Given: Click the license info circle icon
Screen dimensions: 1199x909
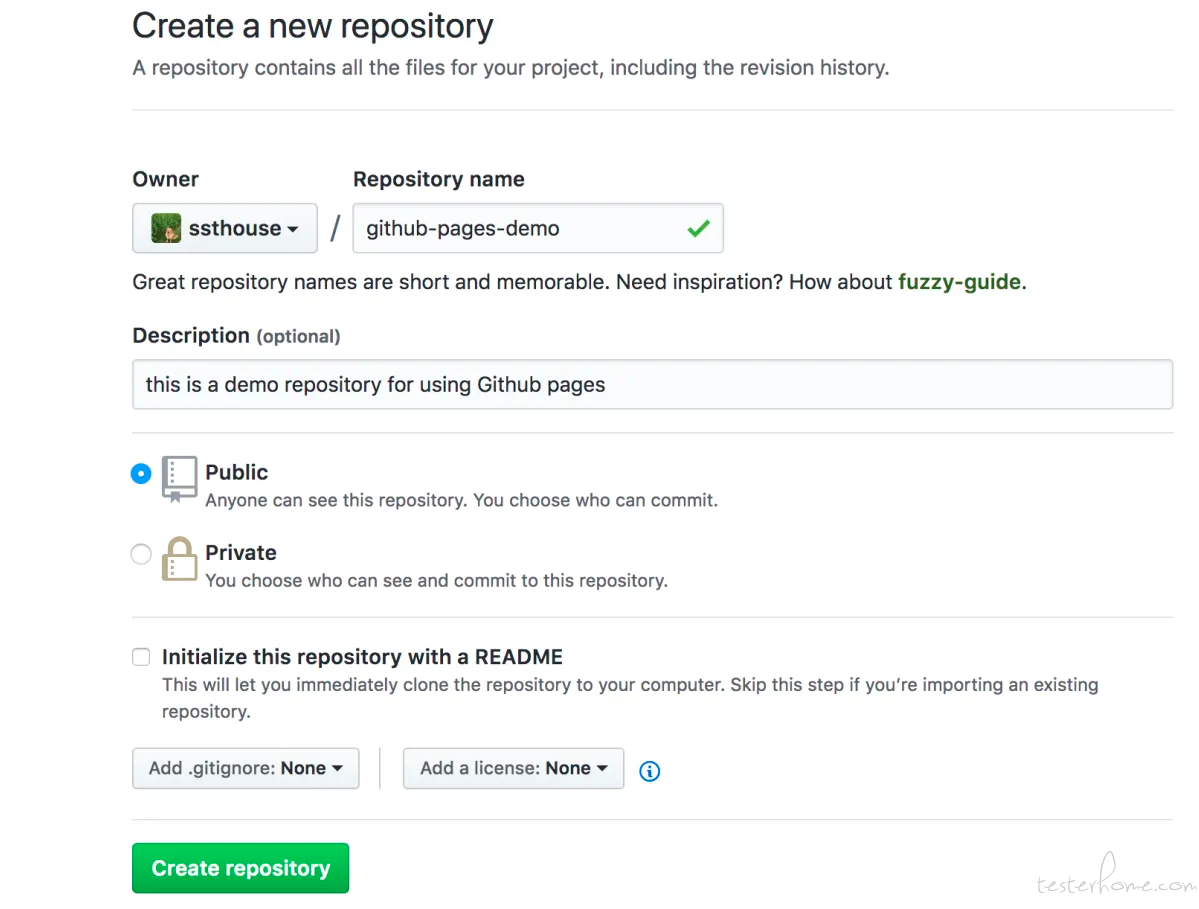Looking at the screenshot, I should tap(649, 771).
